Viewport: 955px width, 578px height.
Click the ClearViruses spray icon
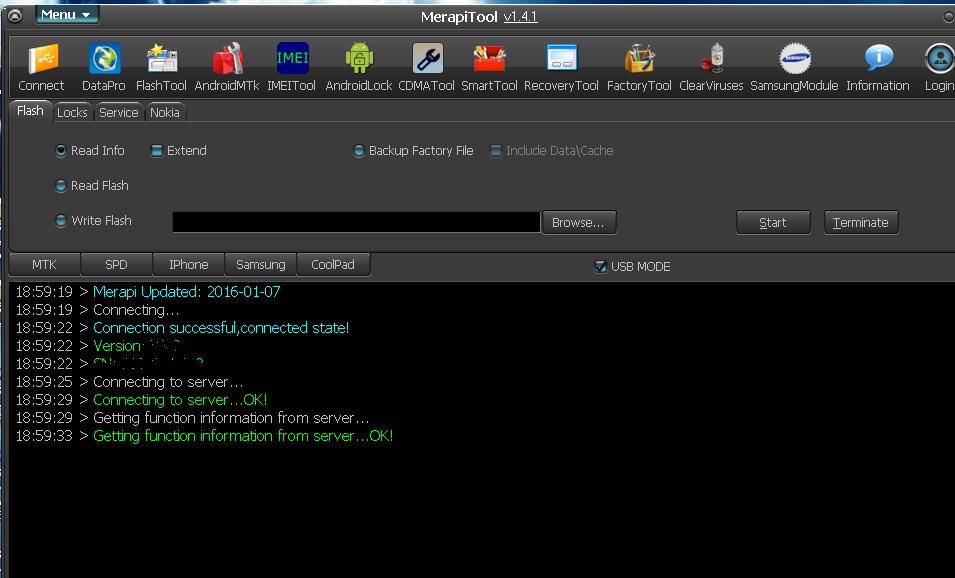pyautogui.click(x=713, y=59)
